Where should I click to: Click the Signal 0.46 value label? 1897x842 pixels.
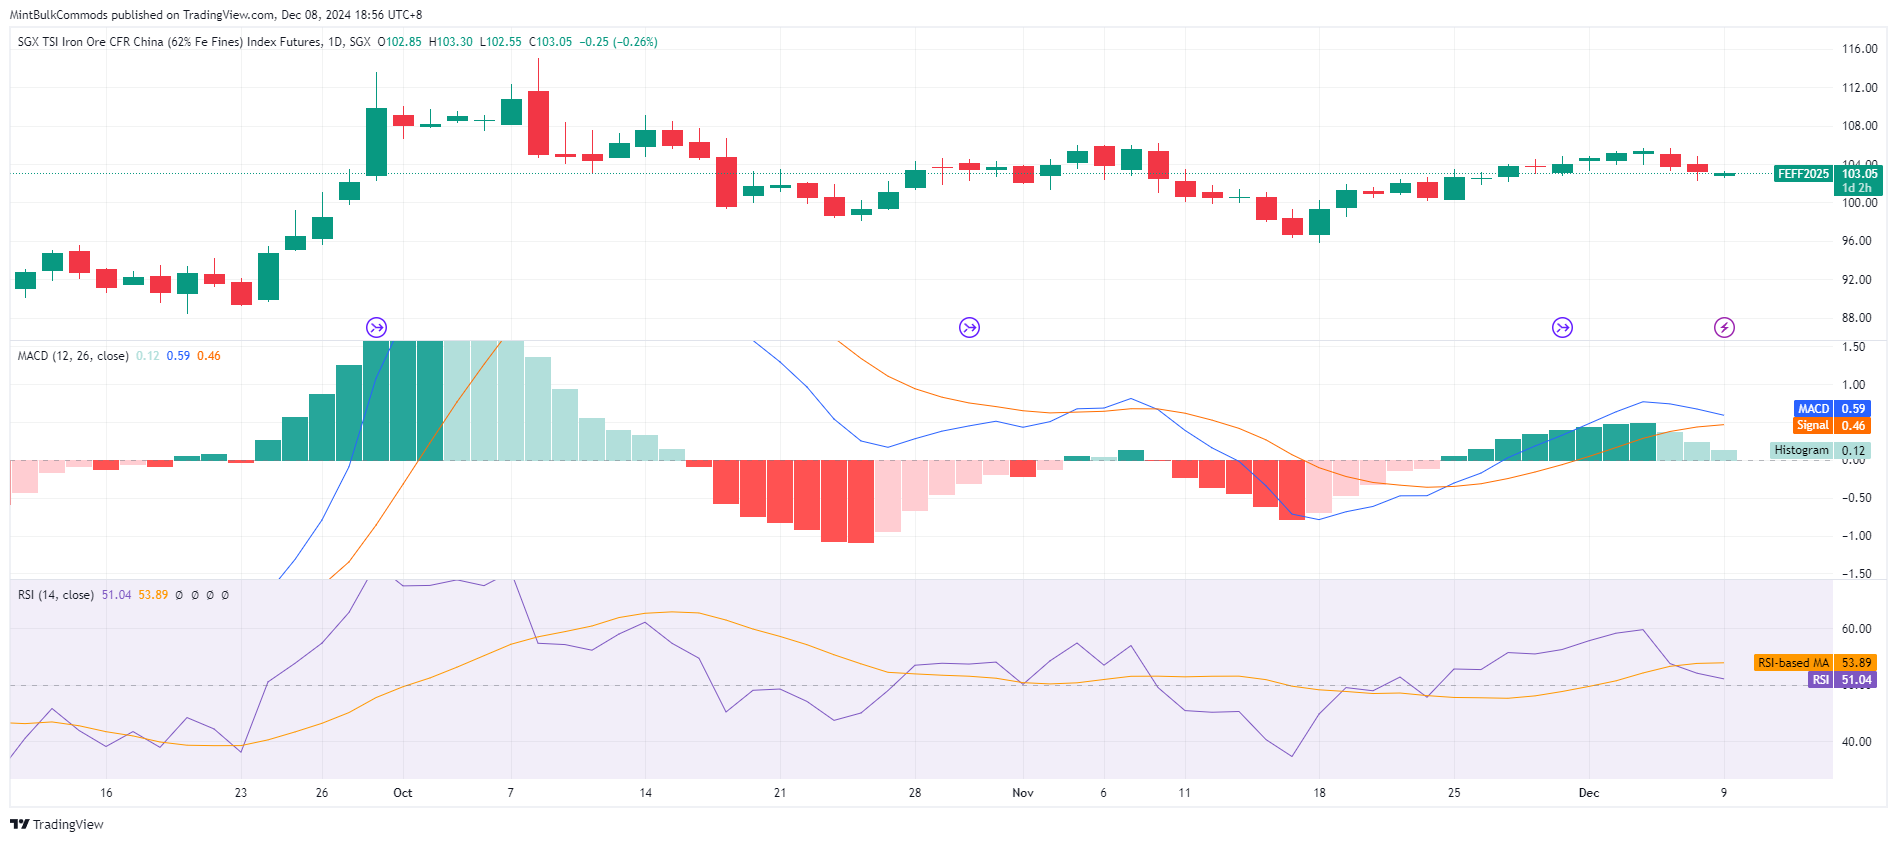coord(1832,426)
